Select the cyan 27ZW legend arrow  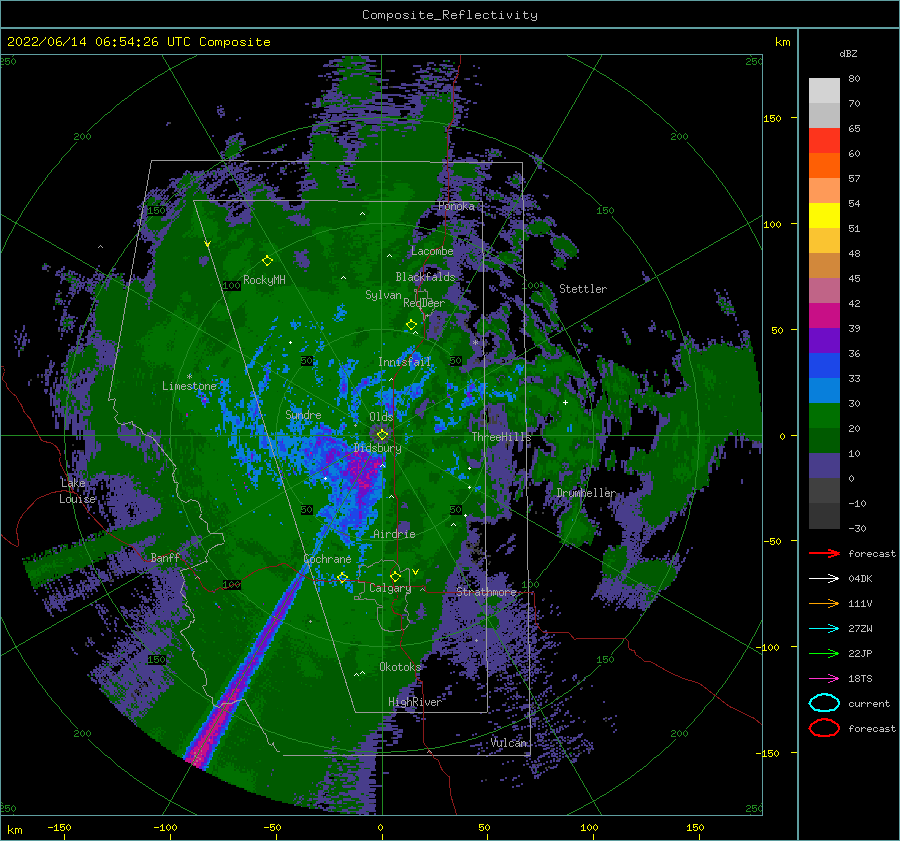click(x=824, y=629)
